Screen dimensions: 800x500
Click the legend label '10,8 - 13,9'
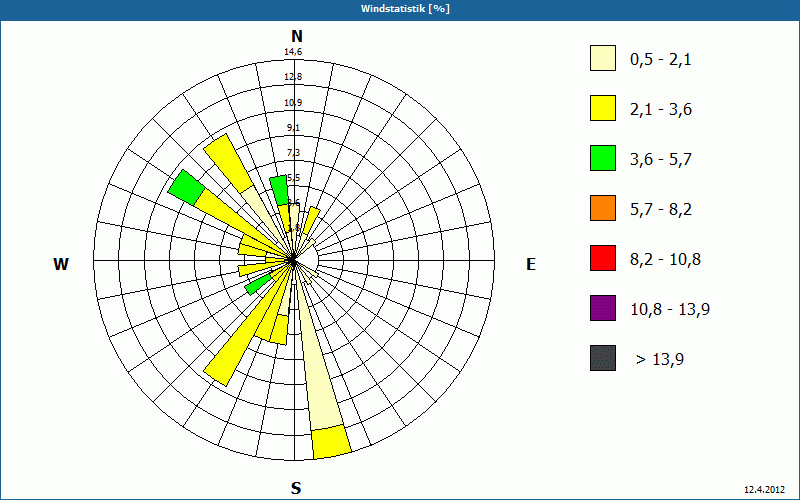tap(670, 310)
